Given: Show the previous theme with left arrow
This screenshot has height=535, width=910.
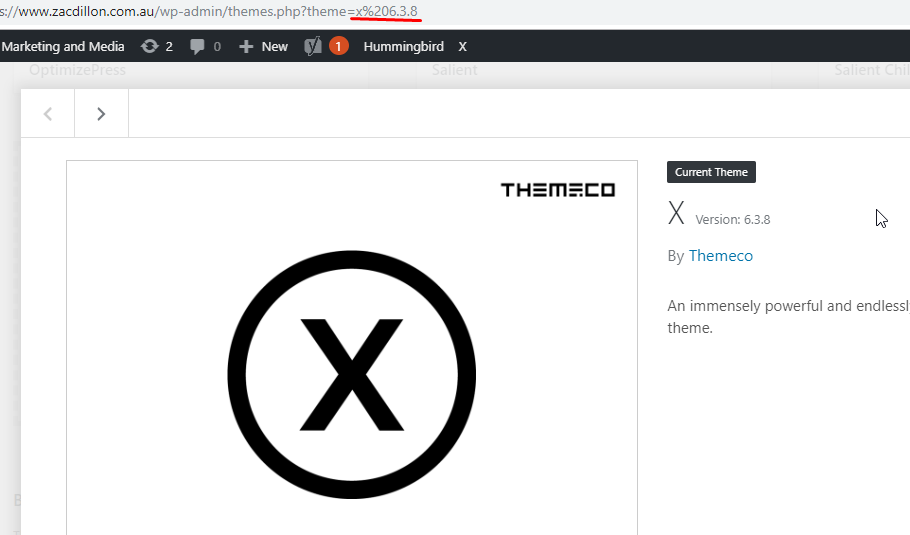Looking at the screenshot, I should 48,114.
